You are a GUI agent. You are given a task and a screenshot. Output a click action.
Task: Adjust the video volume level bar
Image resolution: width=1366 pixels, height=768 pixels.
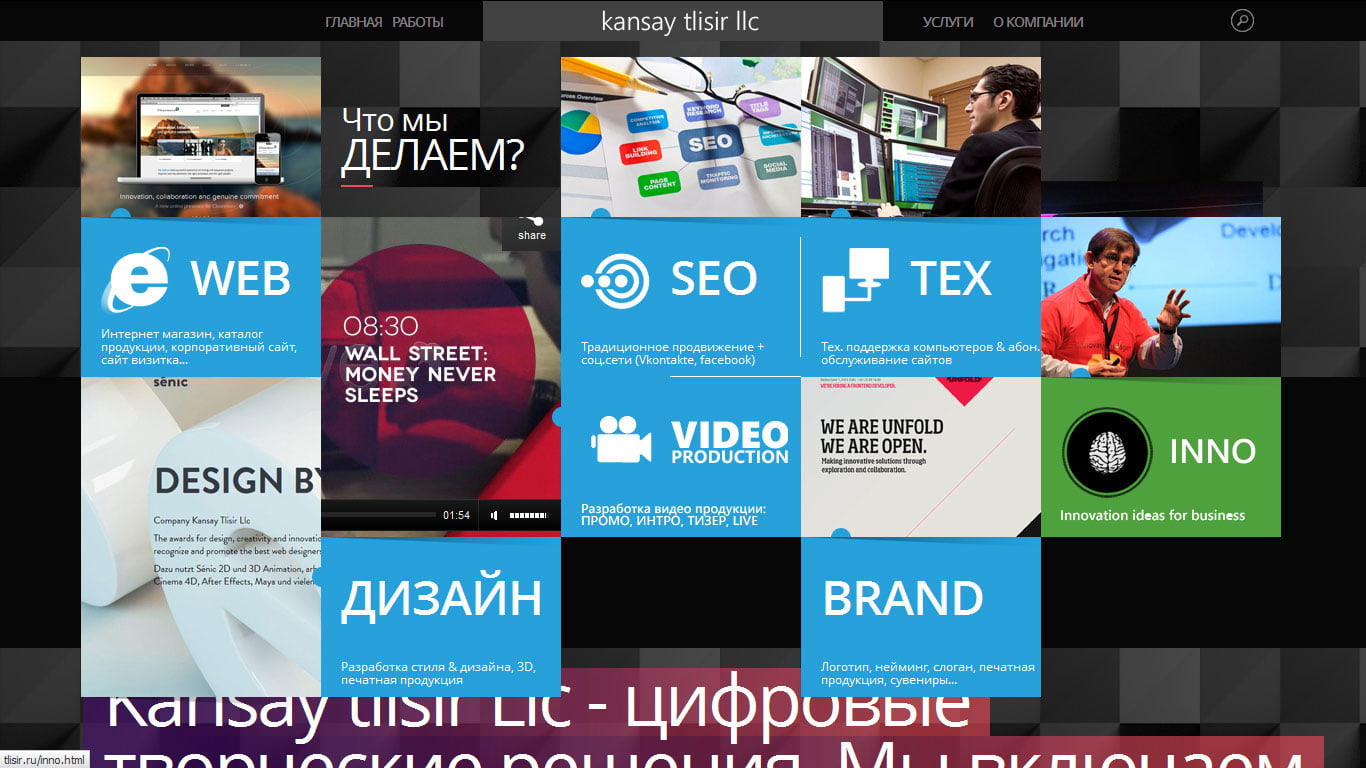tap(528, 515)
